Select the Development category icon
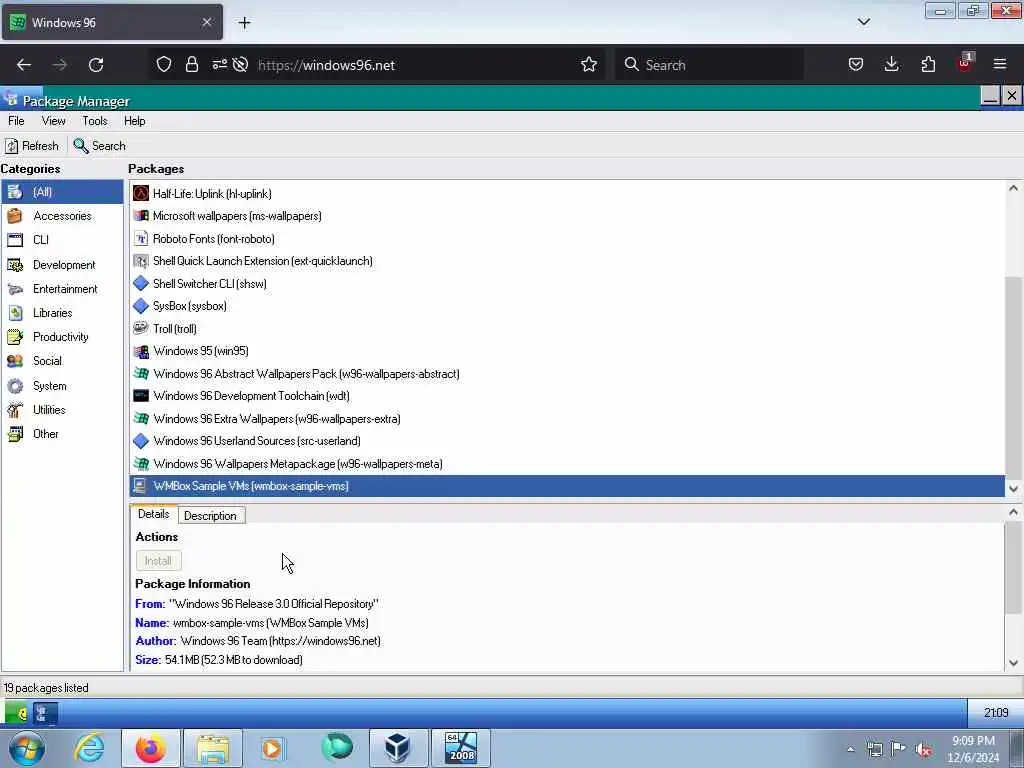This screenshot has width=1024, height=768. [15, 265]
